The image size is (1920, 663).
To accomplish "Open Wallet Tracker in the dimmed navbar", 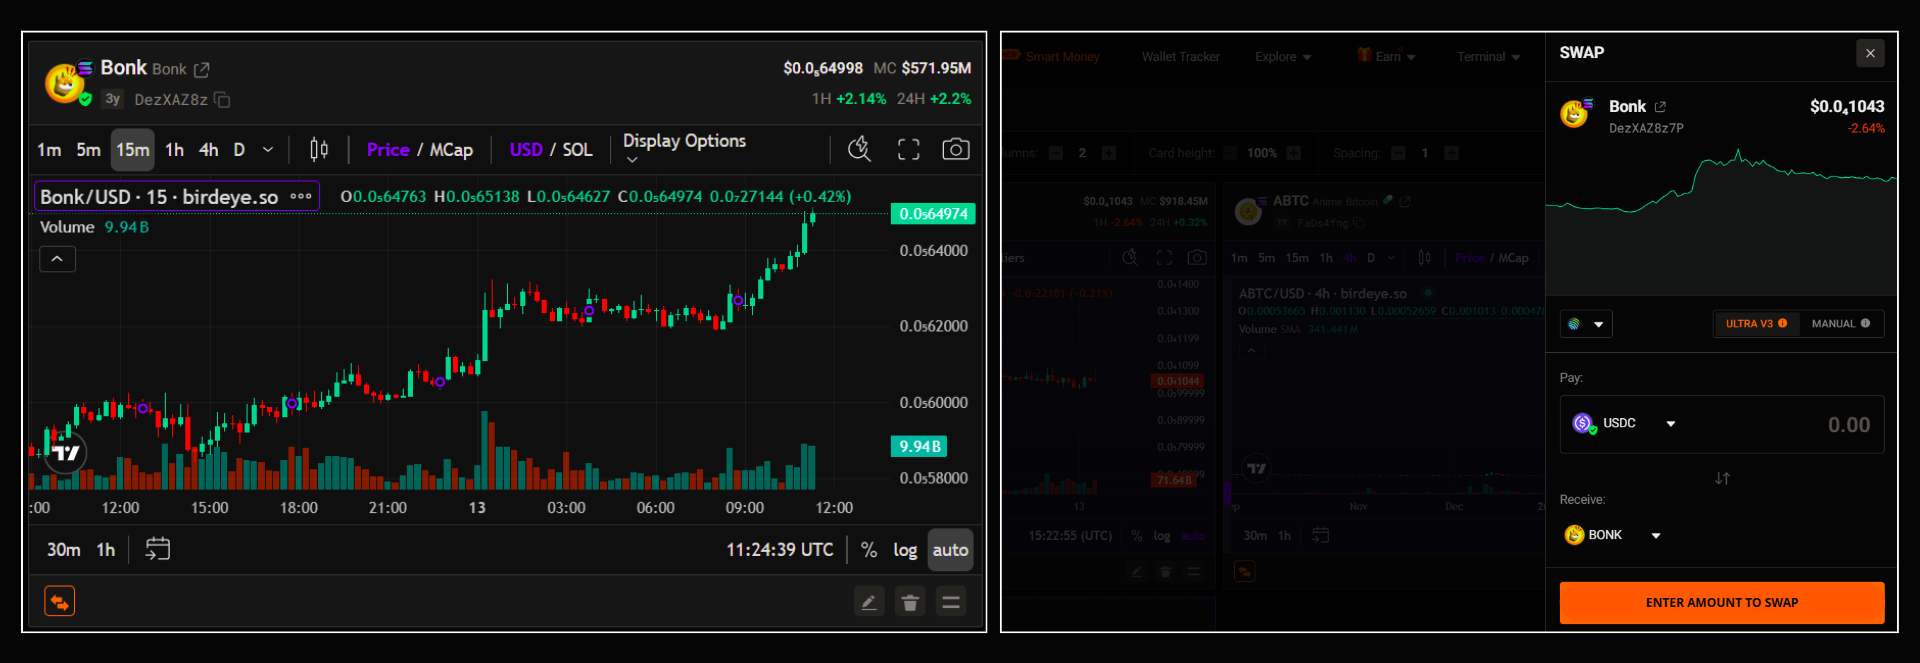I will 1181,57.
